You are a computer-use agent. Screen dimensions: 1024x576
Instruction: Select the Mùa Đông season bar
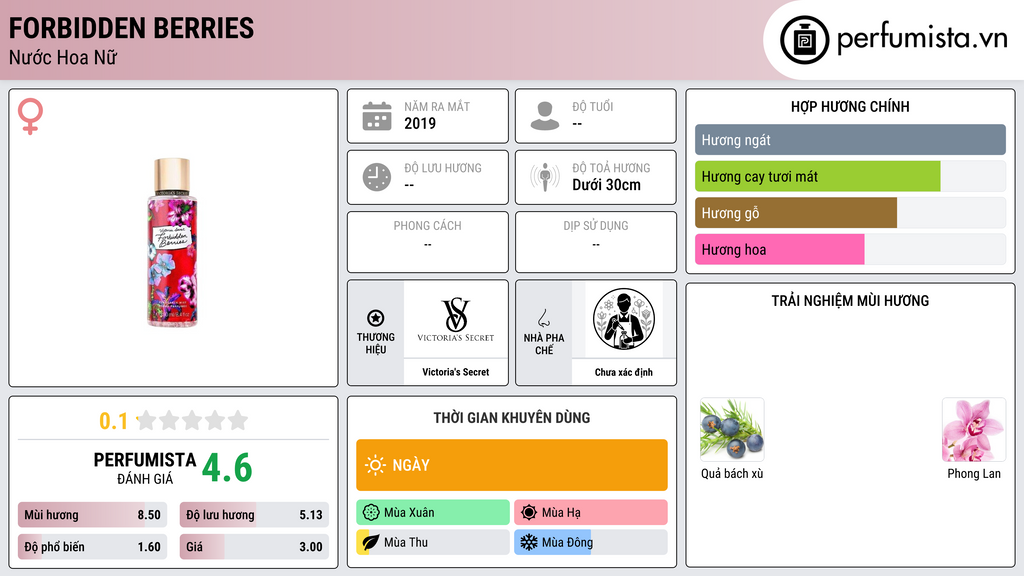(x=591, y=542)
